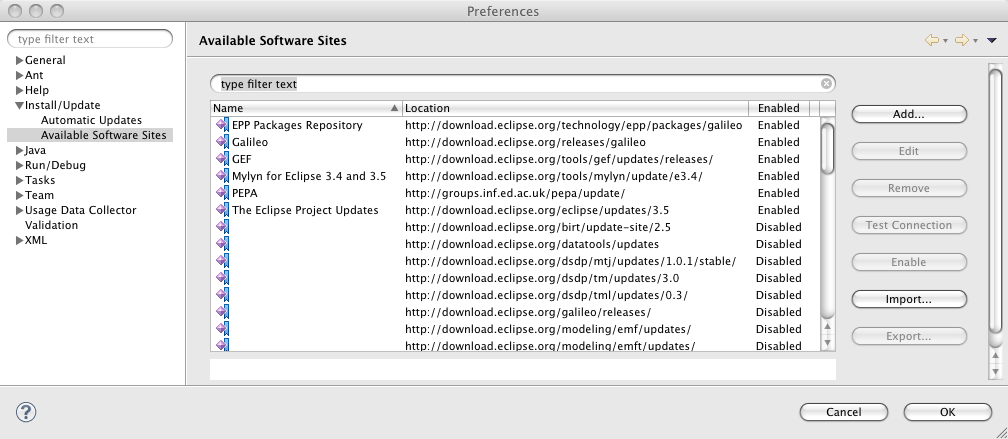1008x439 pixels.
Task: Open help with the question mark icon
Action: coord(26,412)
